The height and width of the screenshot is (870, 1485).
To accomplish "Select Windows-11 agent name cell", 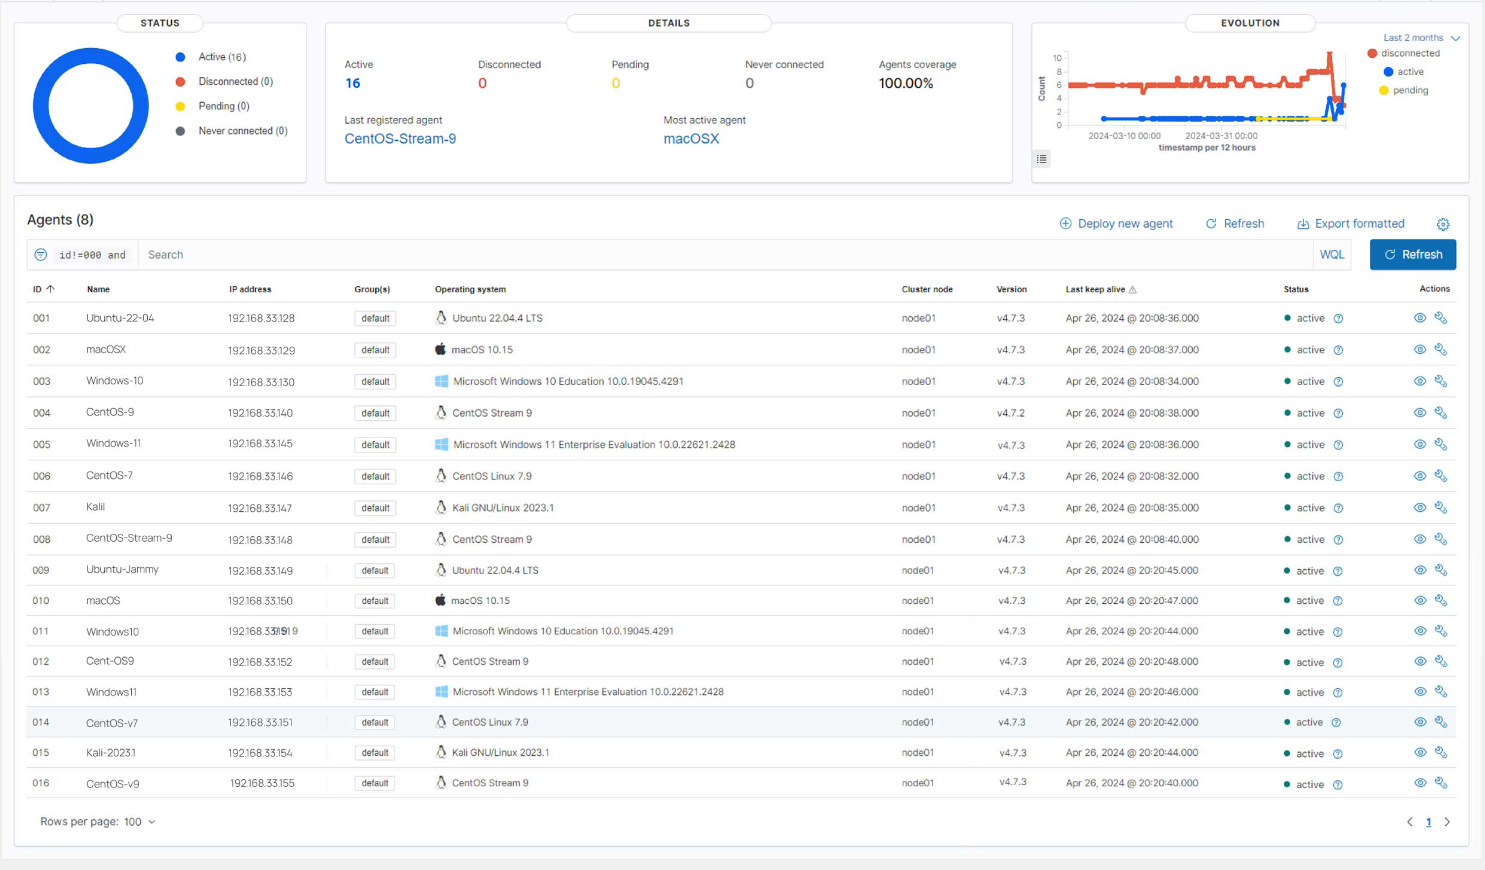I will [113, 444].
